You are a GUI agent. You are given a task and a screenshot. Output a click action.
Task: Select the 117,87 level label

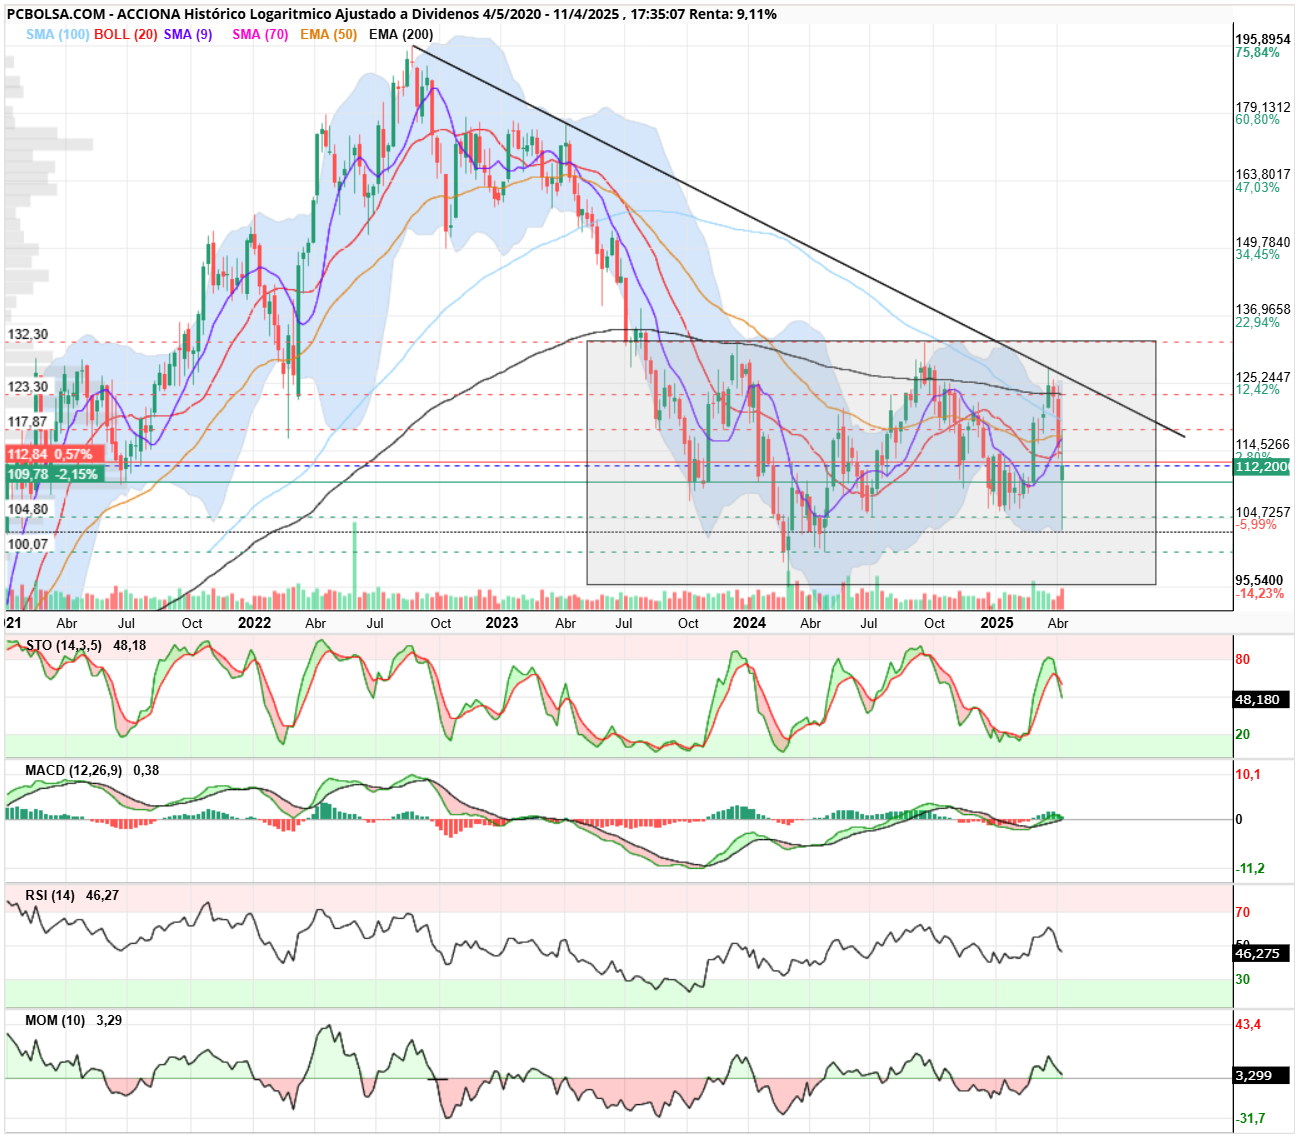click(x=28, y=421)
